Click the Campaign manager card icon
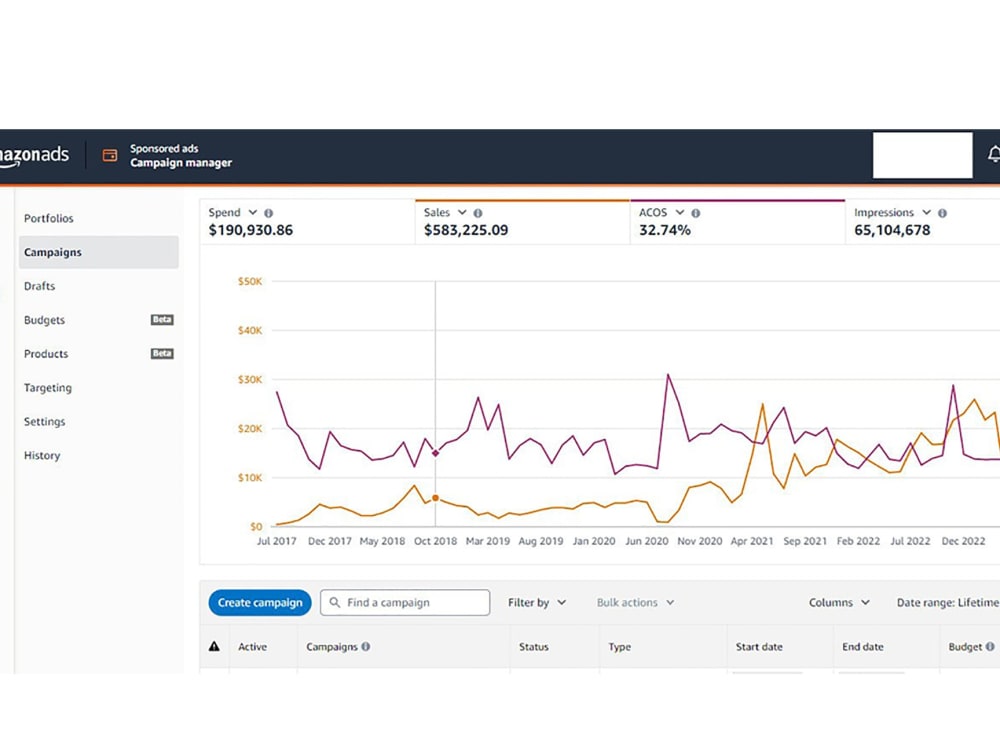 [110, 155]
